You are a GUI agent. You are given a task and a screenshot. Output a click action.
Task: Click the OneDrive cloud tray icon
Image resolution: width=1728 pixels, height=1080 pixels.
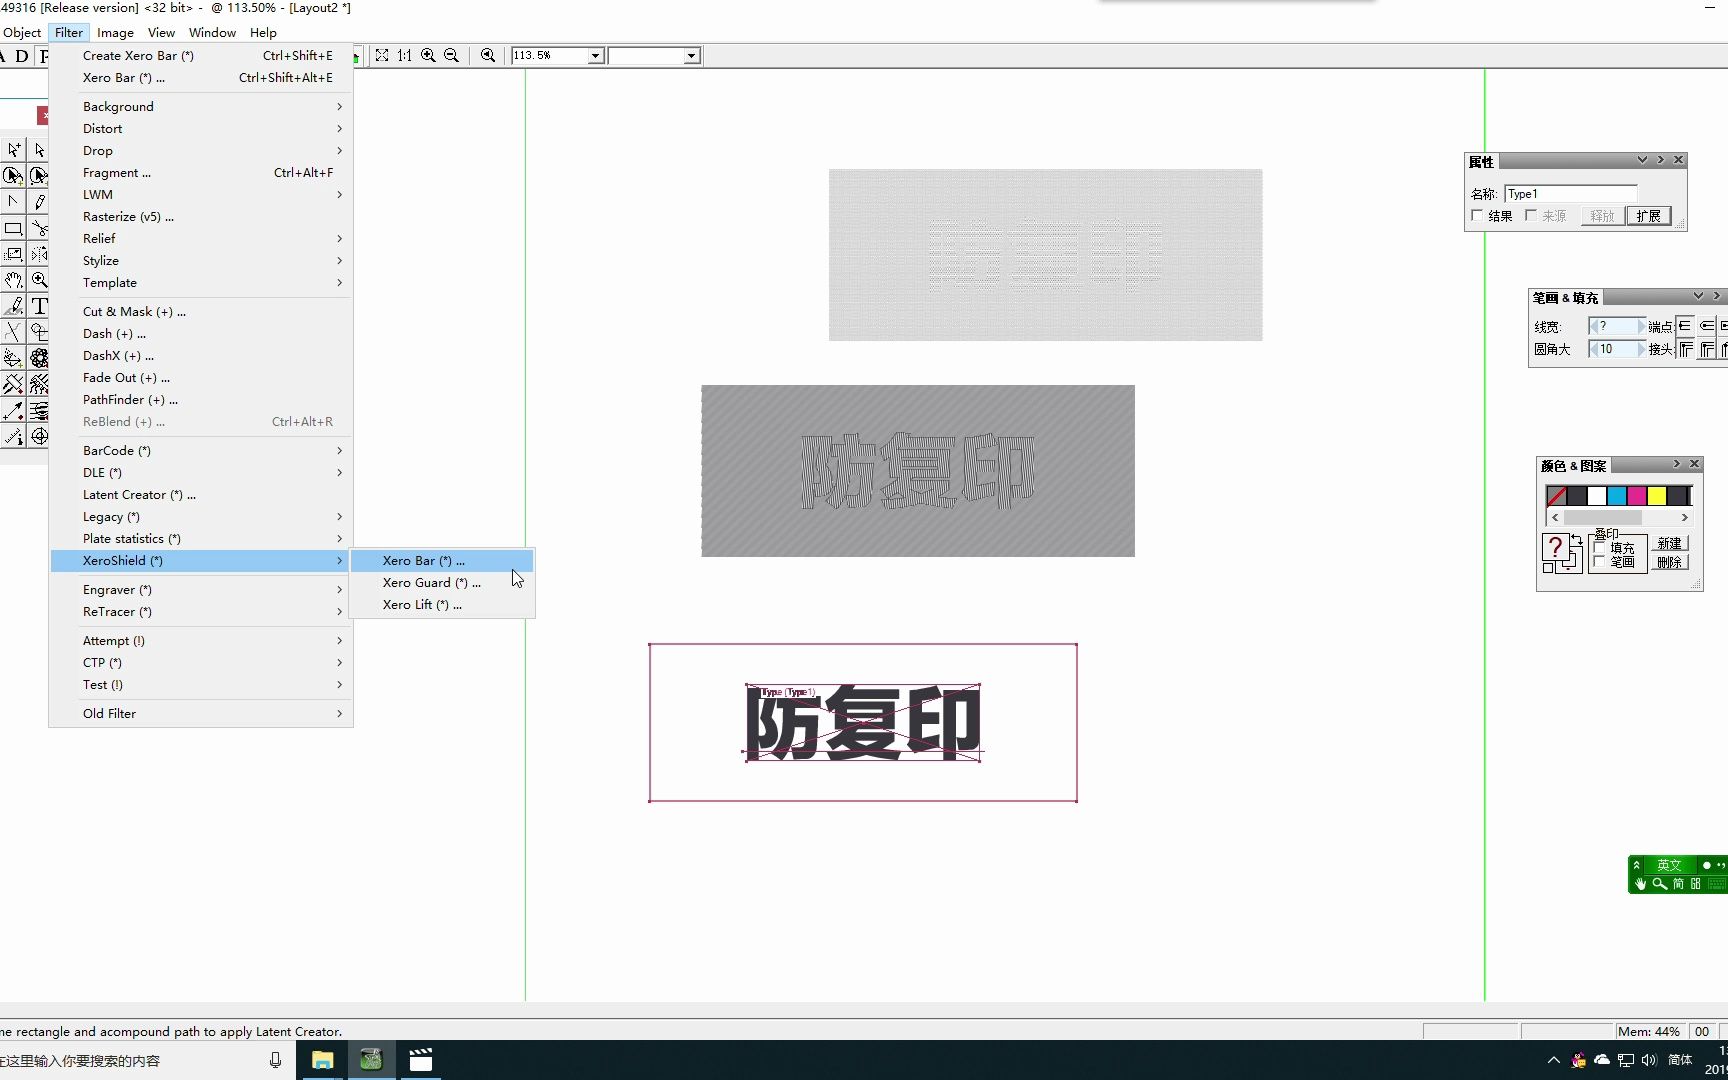tap(1602, 1060)
